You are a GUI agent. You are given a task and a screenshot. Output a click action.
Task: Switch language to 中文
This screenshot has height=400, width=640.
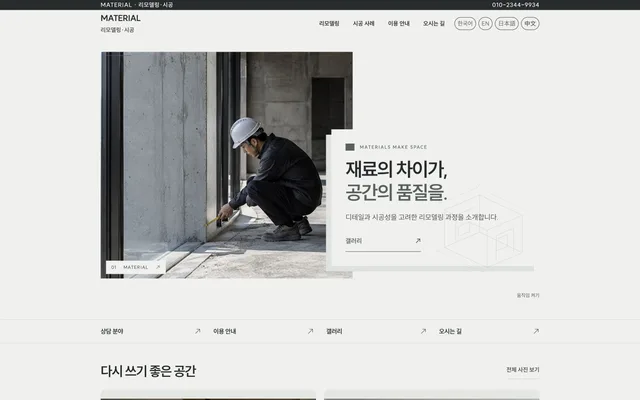[530, 24]
